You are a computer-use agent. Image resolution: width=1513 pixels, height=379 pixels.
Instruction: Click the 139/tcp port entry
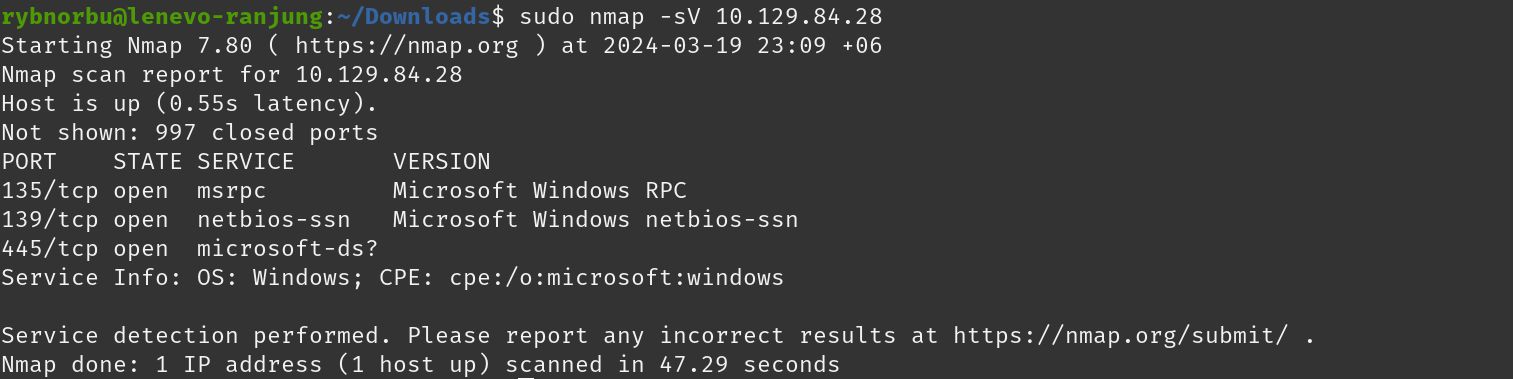click(x=49, y=219)
